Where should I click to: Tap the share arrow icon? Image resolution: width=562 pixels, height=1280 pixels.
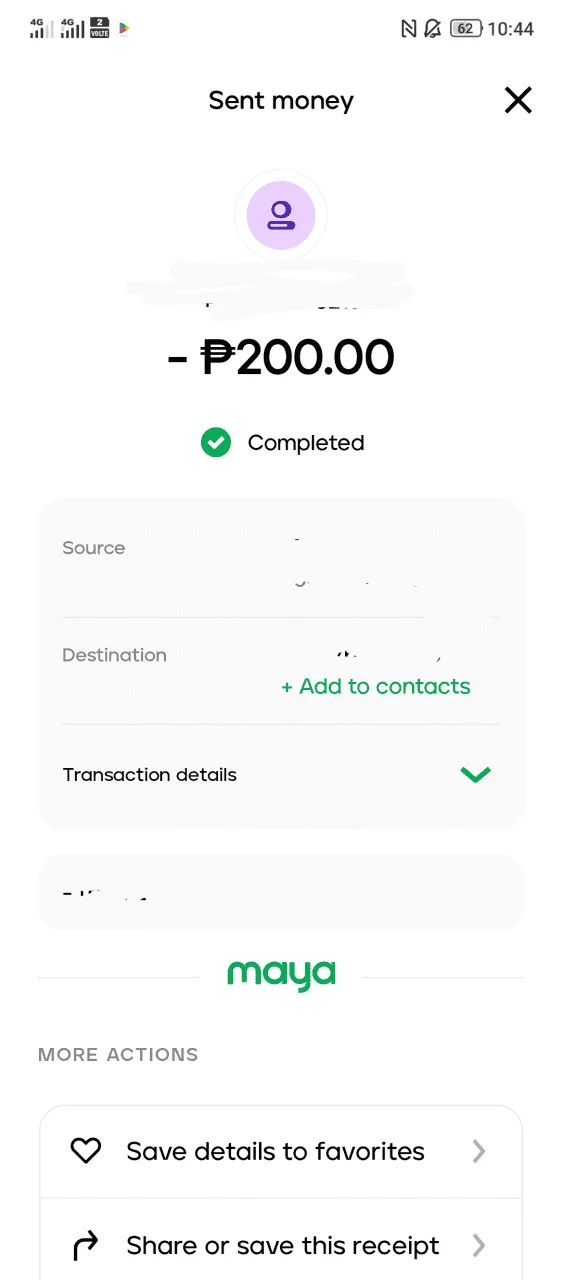[86, 1245]
